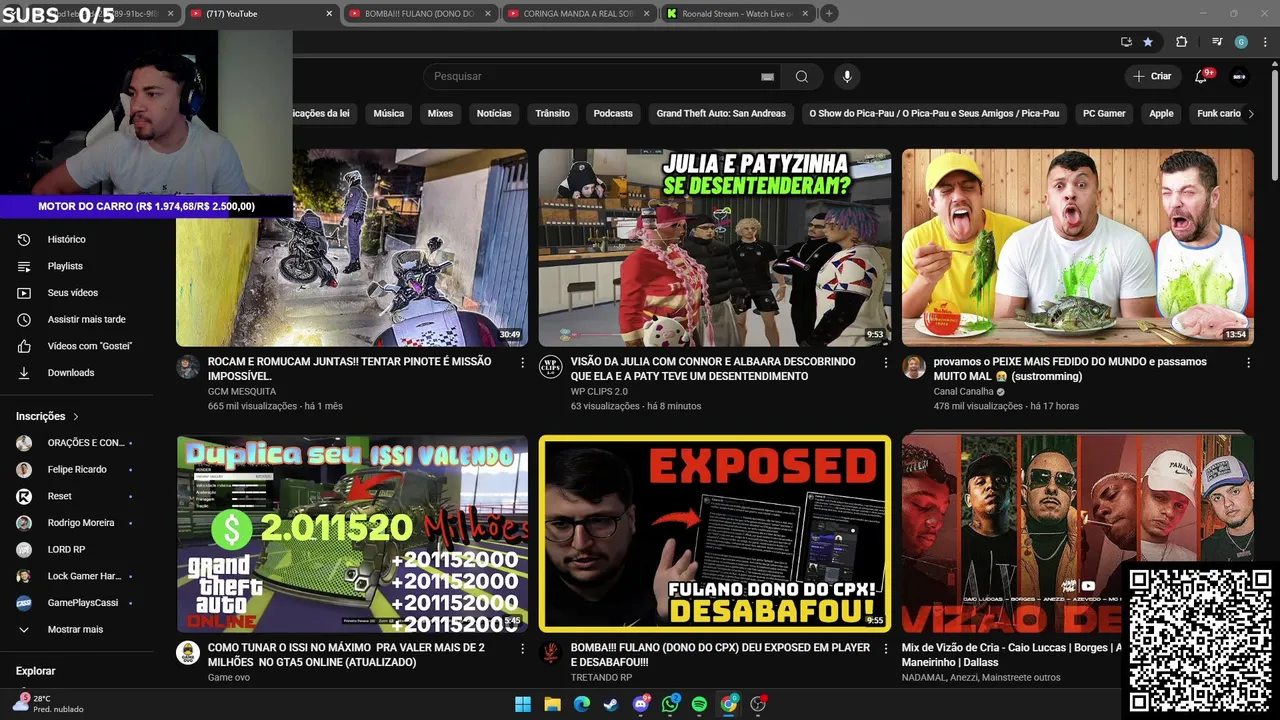Play the Duplica seu ISSI thumbnail
This screenshot has width=1280, height=720.
(x=352, y=534)
